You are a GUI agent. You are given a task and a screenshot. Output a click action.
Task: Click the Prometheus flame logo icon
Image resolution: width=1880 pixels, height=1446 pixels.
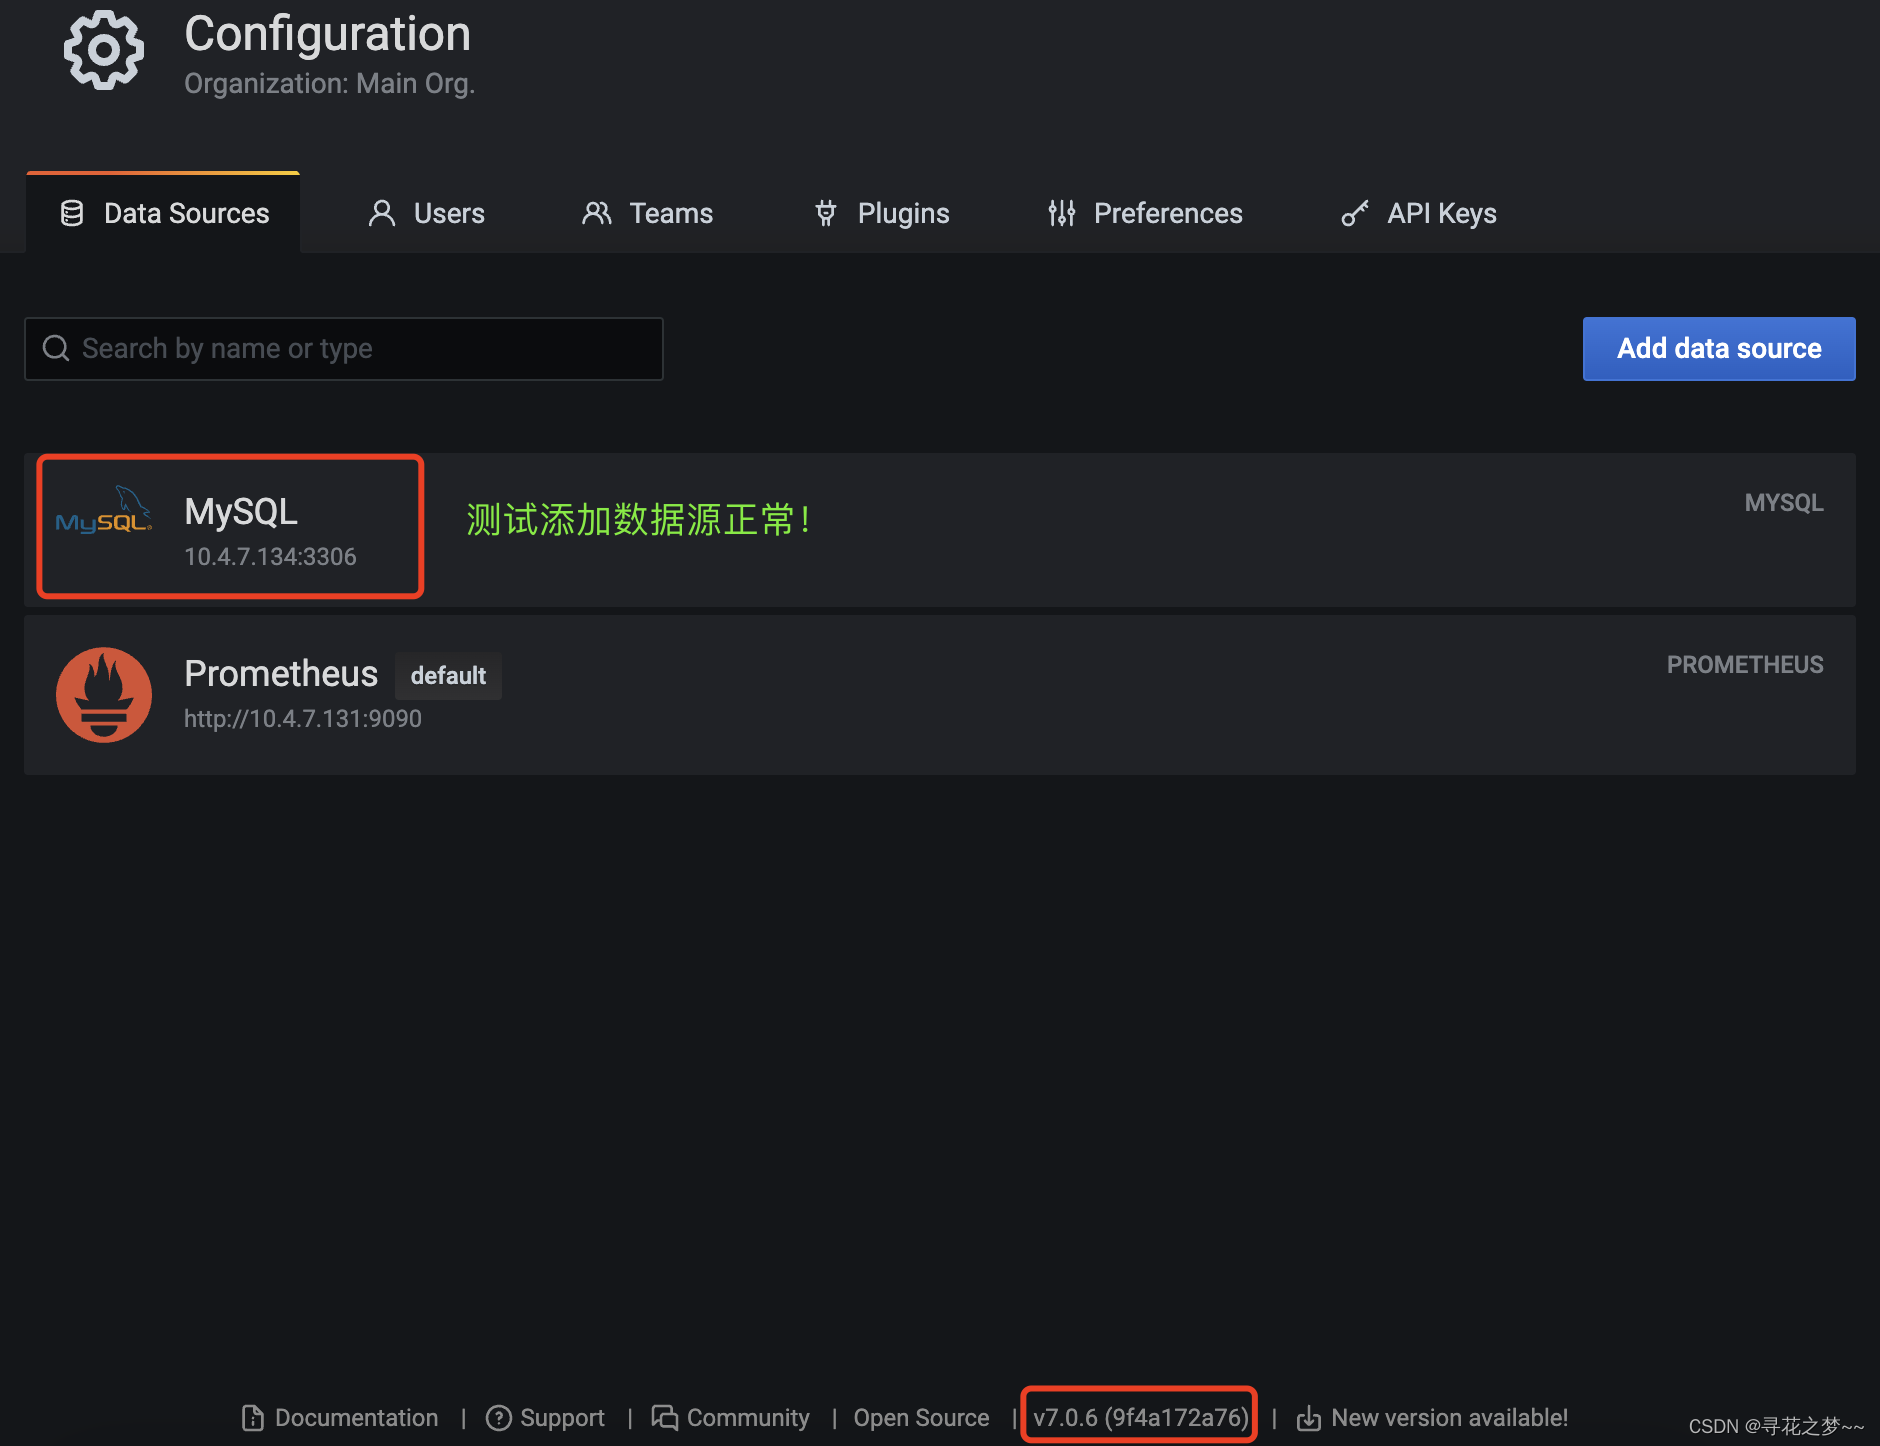[104, 694]
